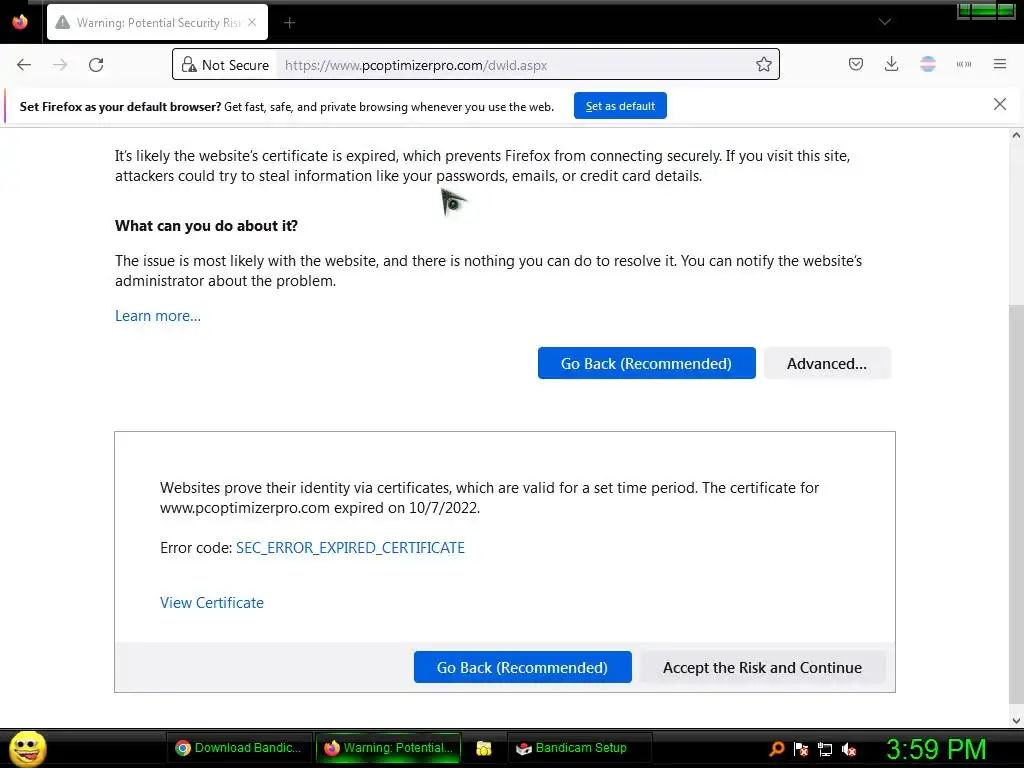Open a new tab with the plus button
Screen dimensions: 1024x768
point(289,23)
